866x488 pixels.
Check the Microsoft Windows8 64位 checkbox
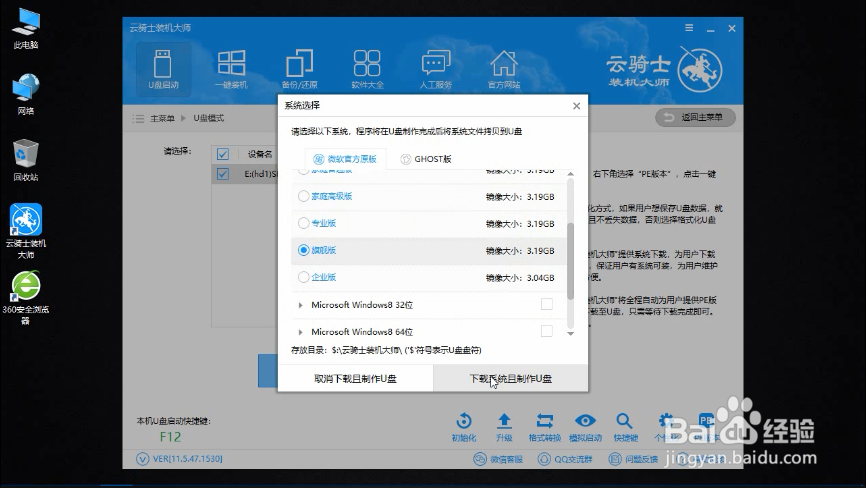(547, 331)
